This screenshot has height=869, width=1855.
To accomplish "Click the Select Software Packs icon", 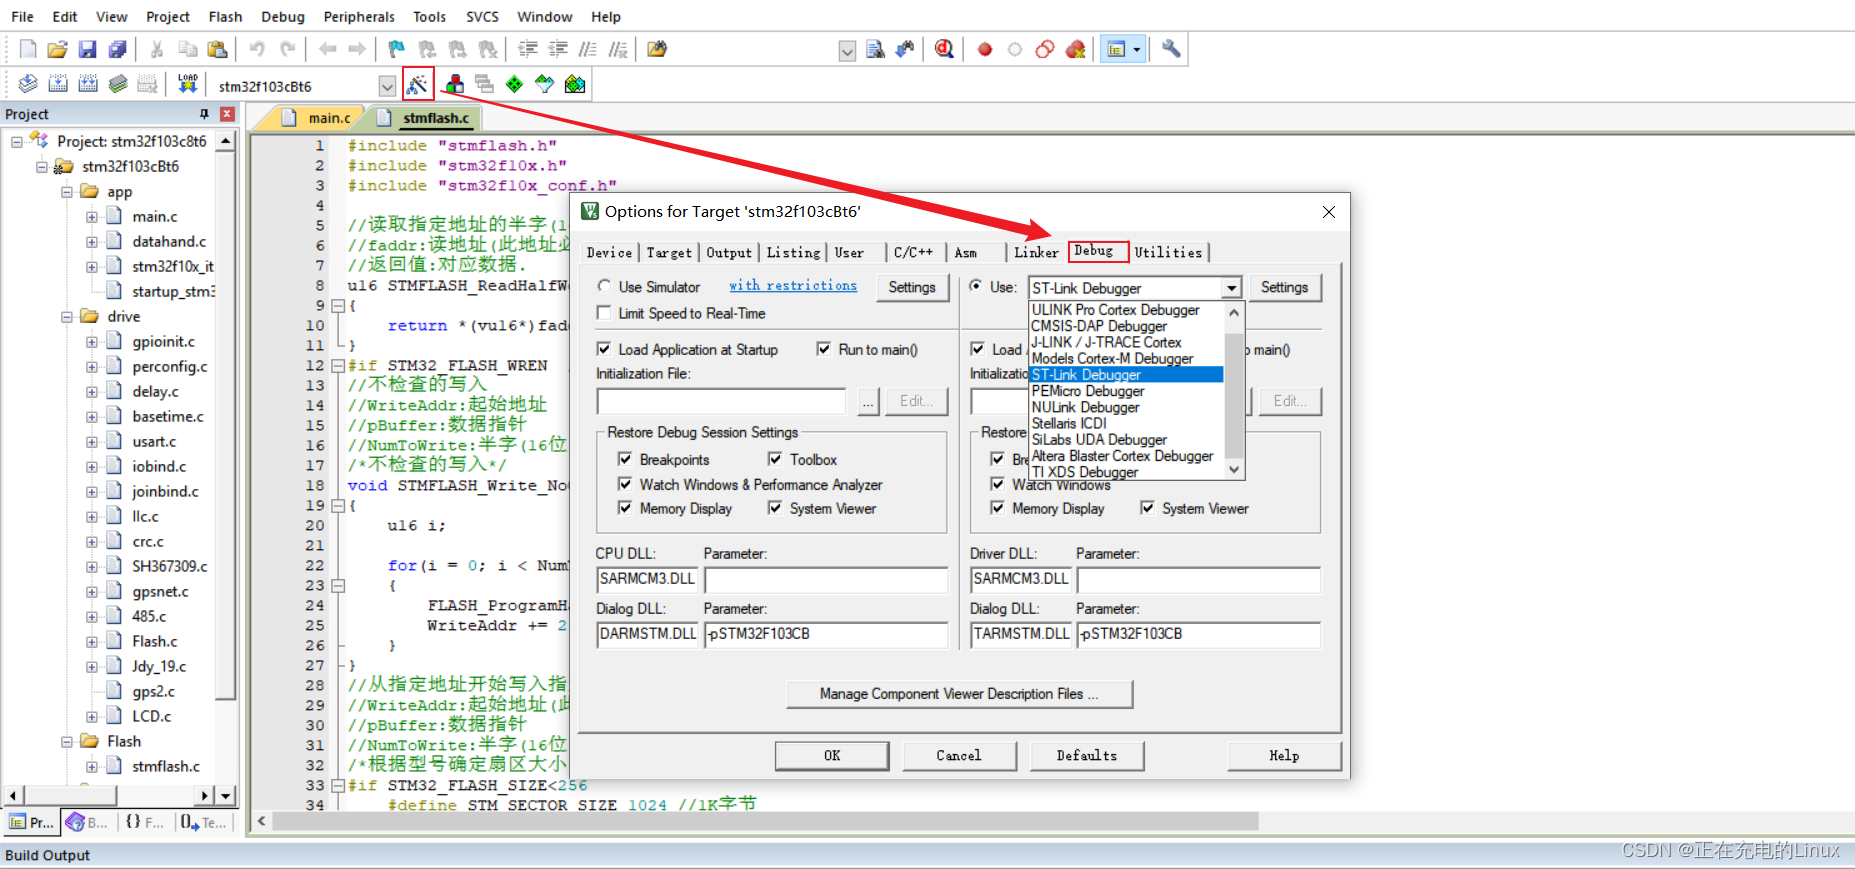I will coord(544,84).
